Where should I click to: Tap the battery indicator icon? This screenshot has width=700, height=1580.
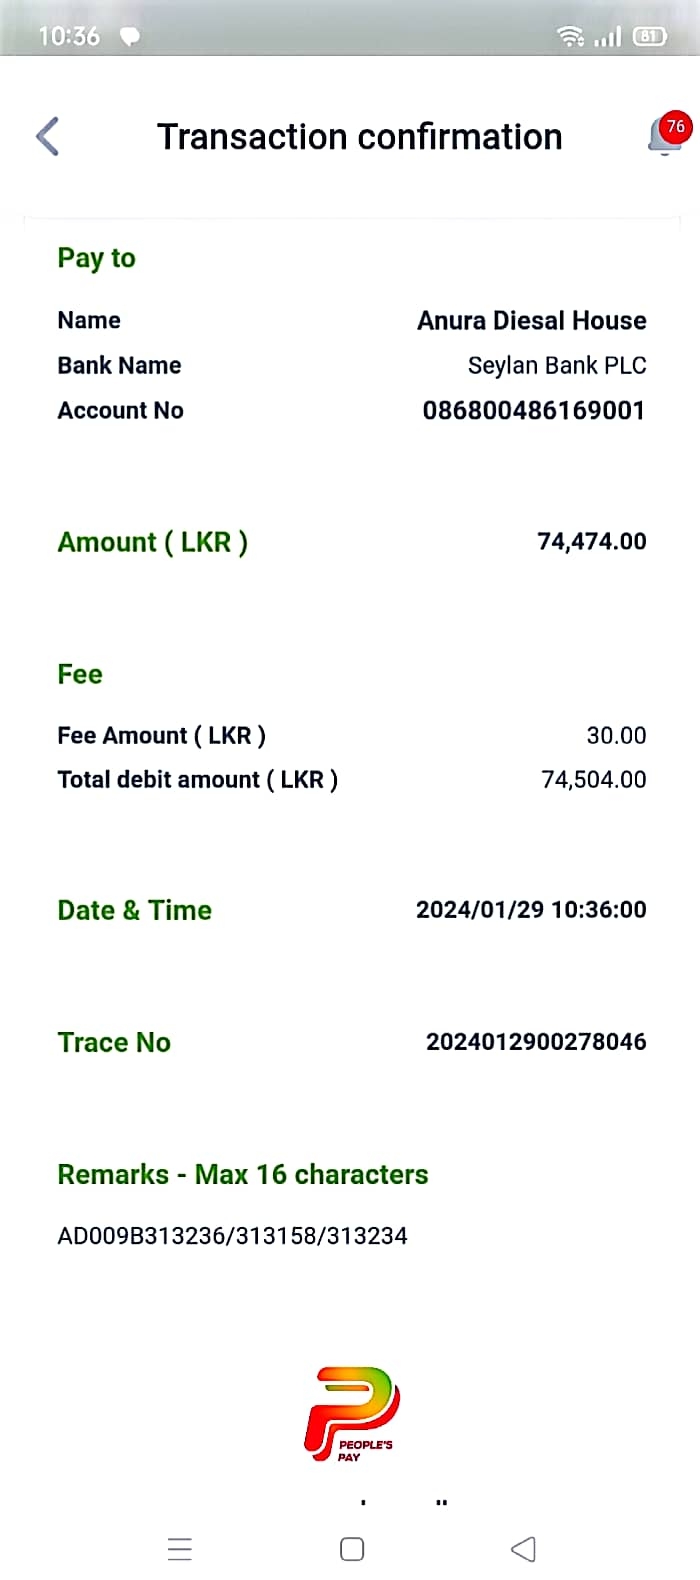click(x=649, y=37)
